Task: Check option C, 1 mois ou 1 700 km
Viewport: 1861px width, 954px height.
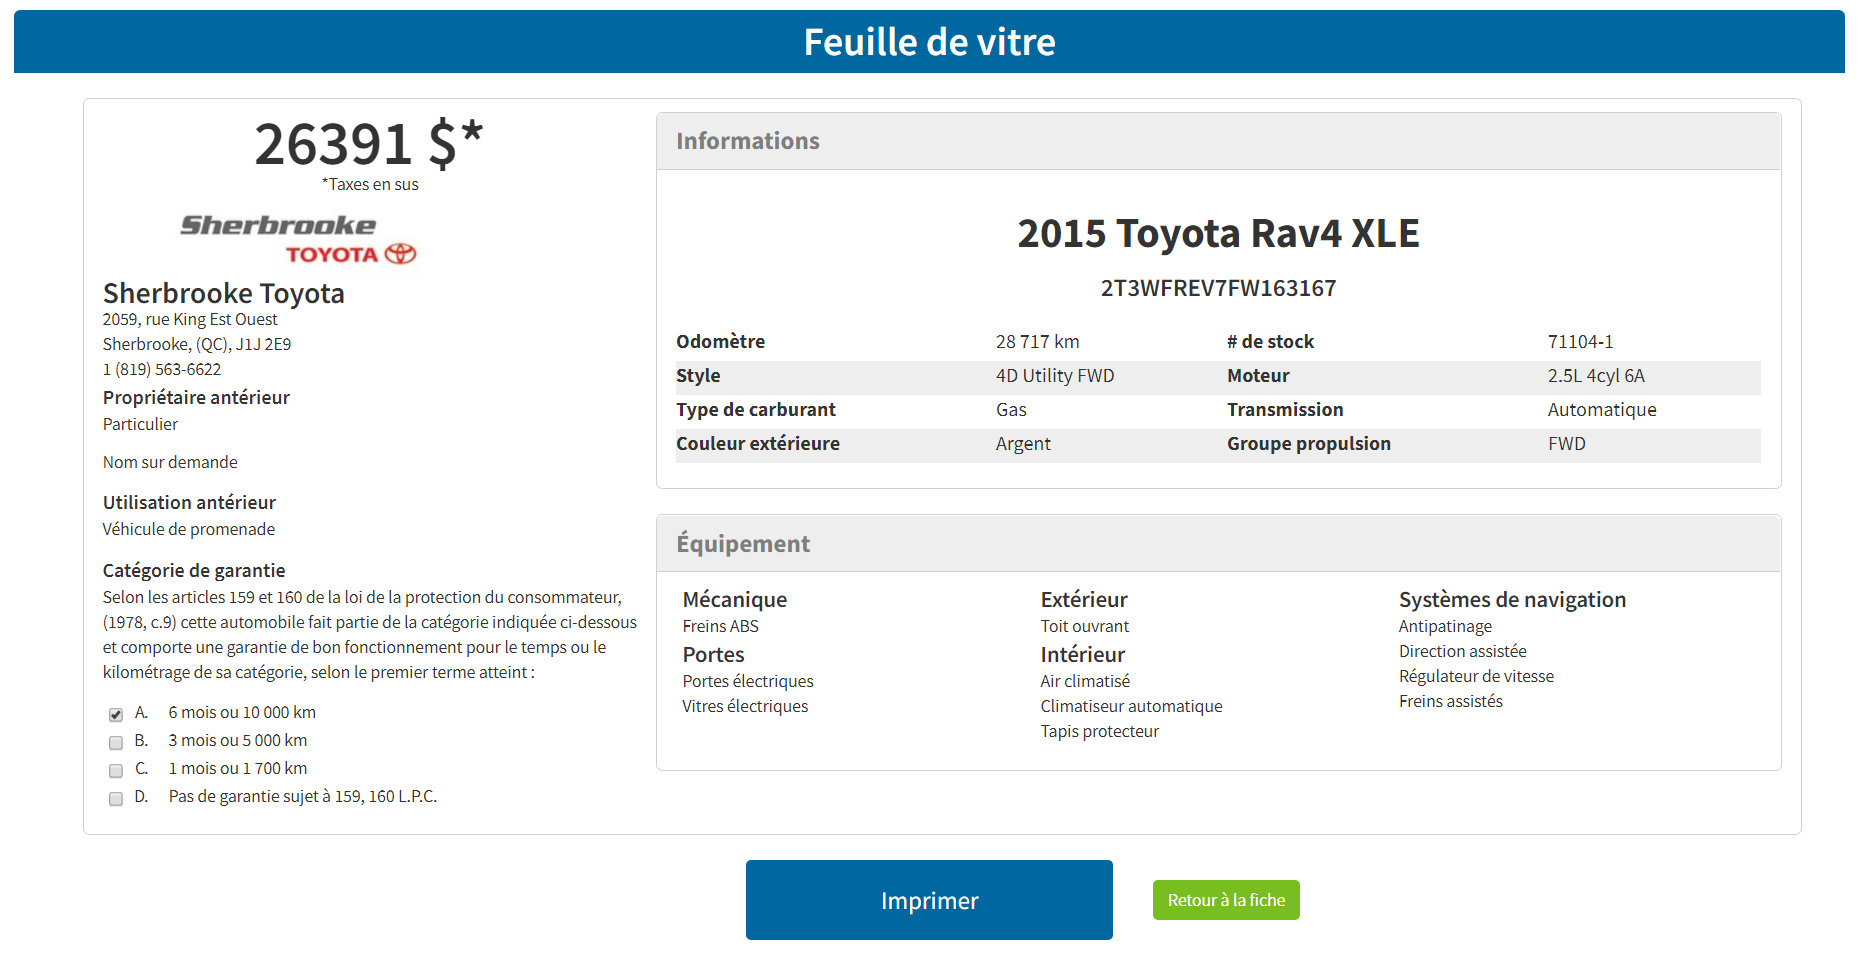Action: [x=115, y=770]
